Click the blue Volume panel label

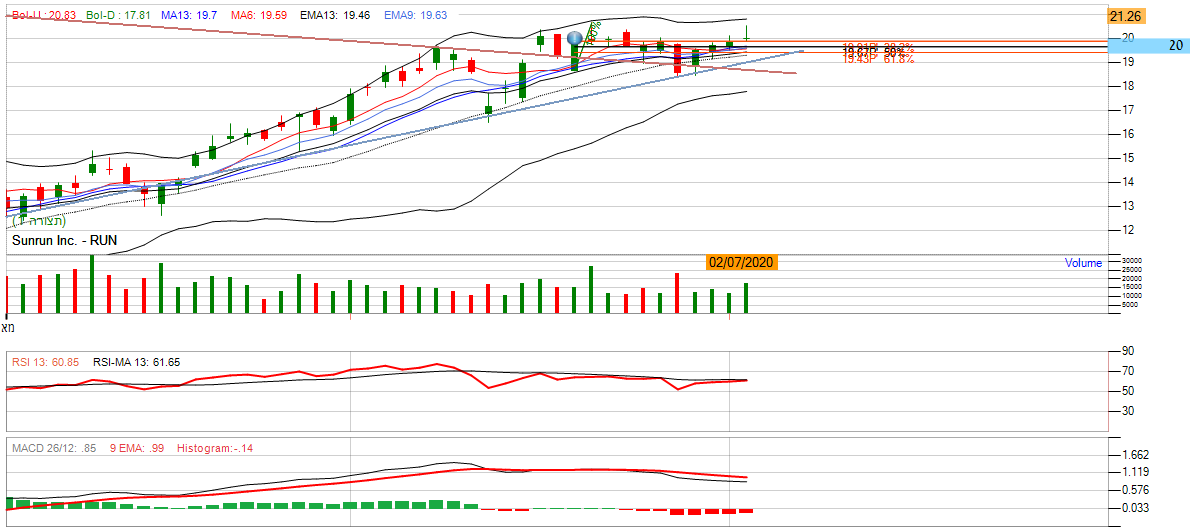click(1083, 263)
